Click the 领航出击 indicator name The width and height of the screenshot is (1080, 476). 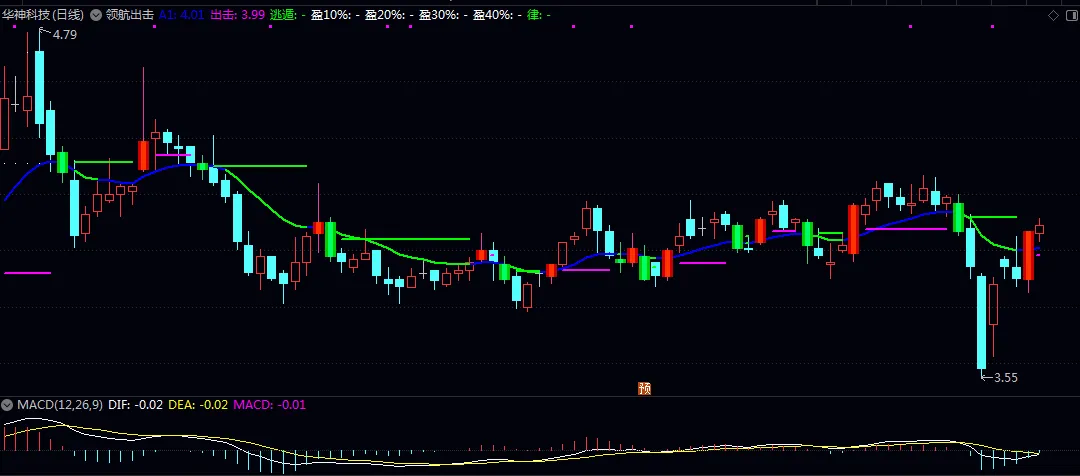[129, 14]
